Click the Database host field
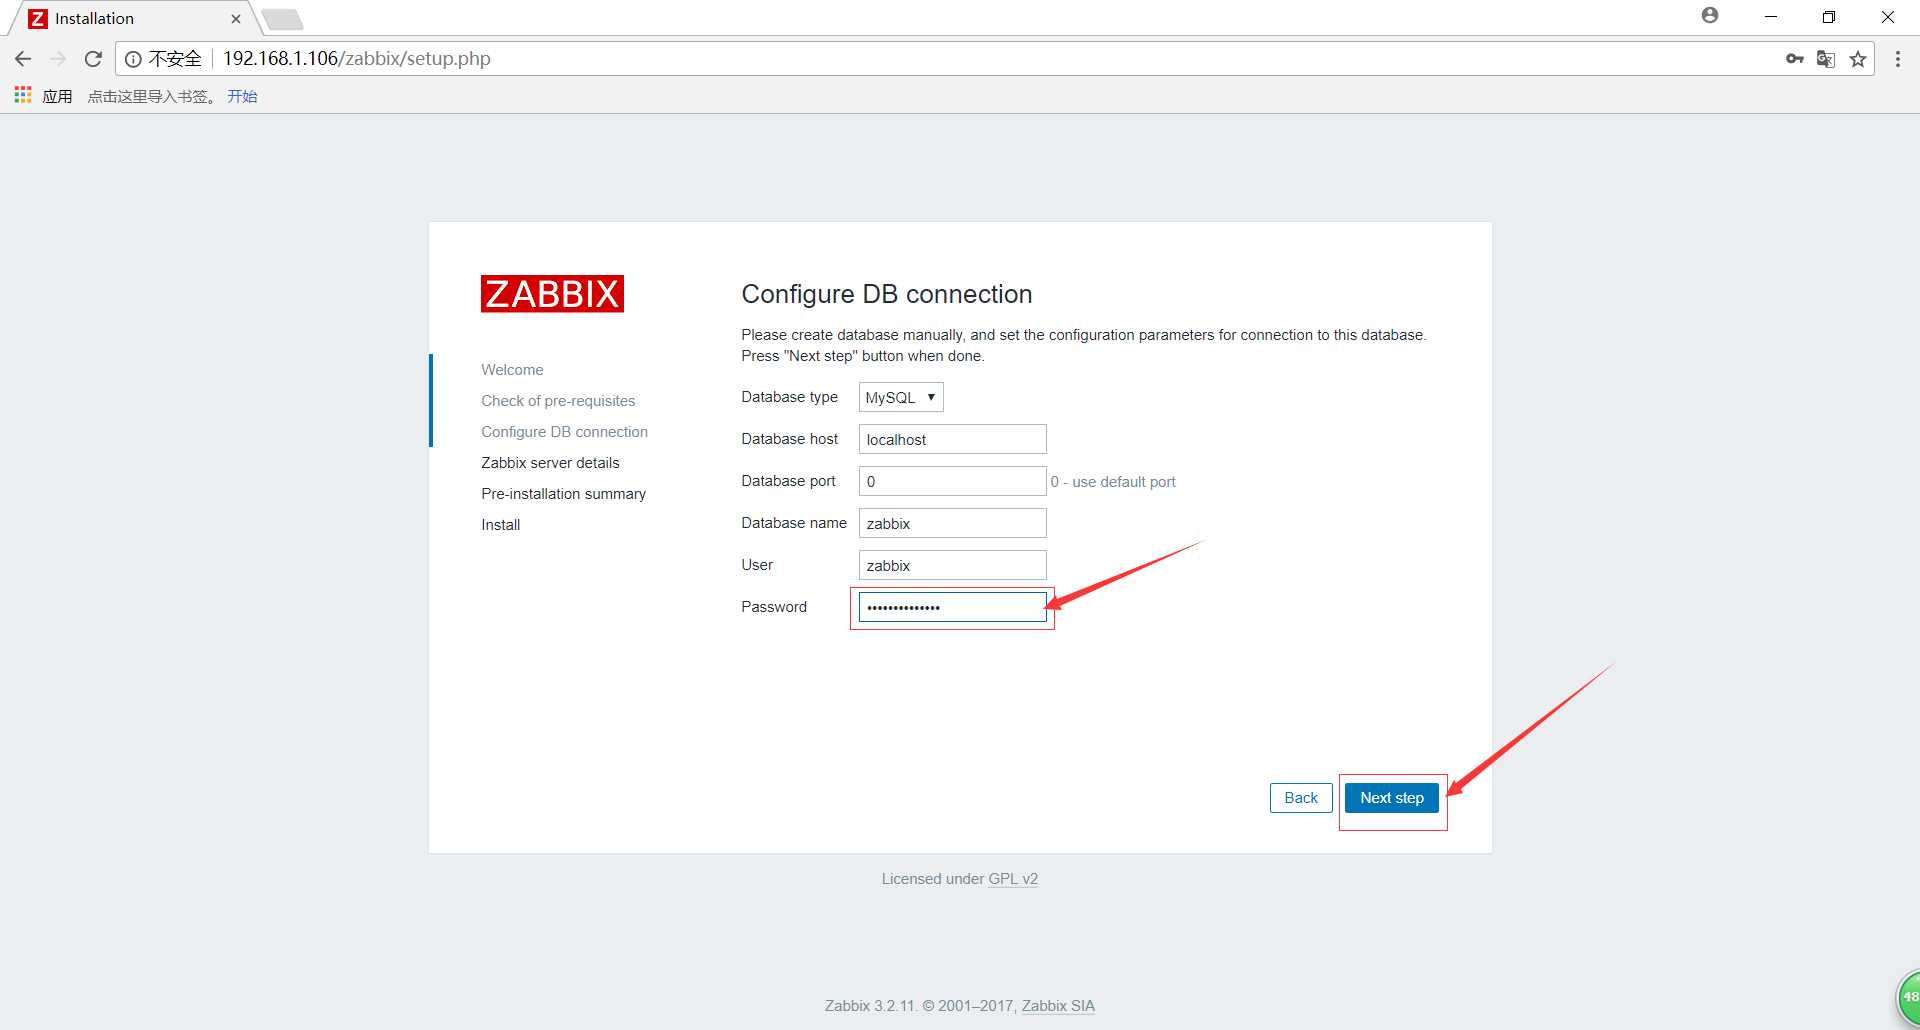1920x1030 pixels. (953, 439)
